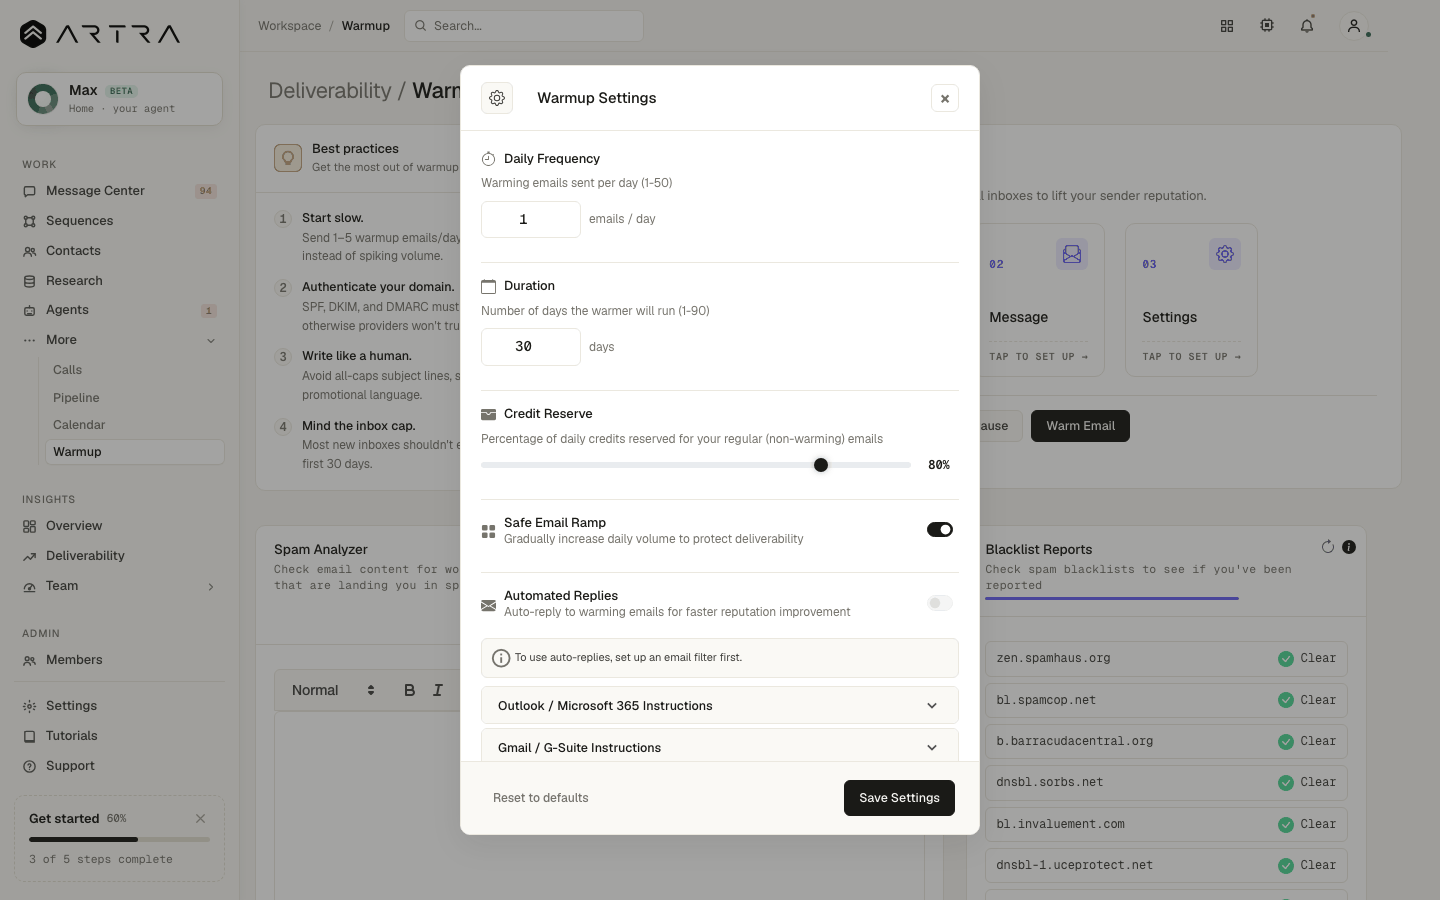Click Save Settings

click(x=899, y=798)
